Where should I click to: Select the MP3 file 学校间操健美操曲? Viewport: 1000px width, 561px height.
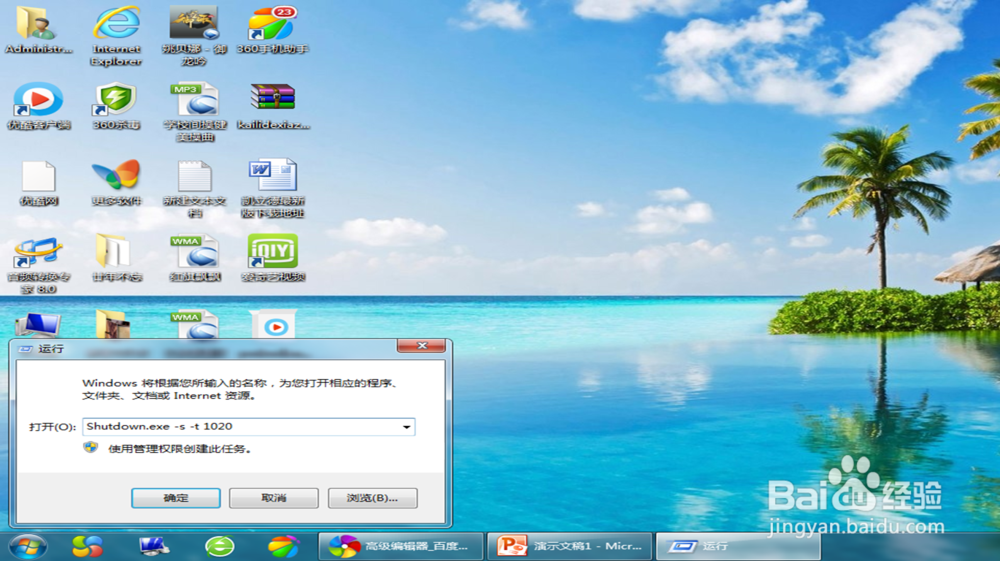pyautogui.click(x=195, y=112)
